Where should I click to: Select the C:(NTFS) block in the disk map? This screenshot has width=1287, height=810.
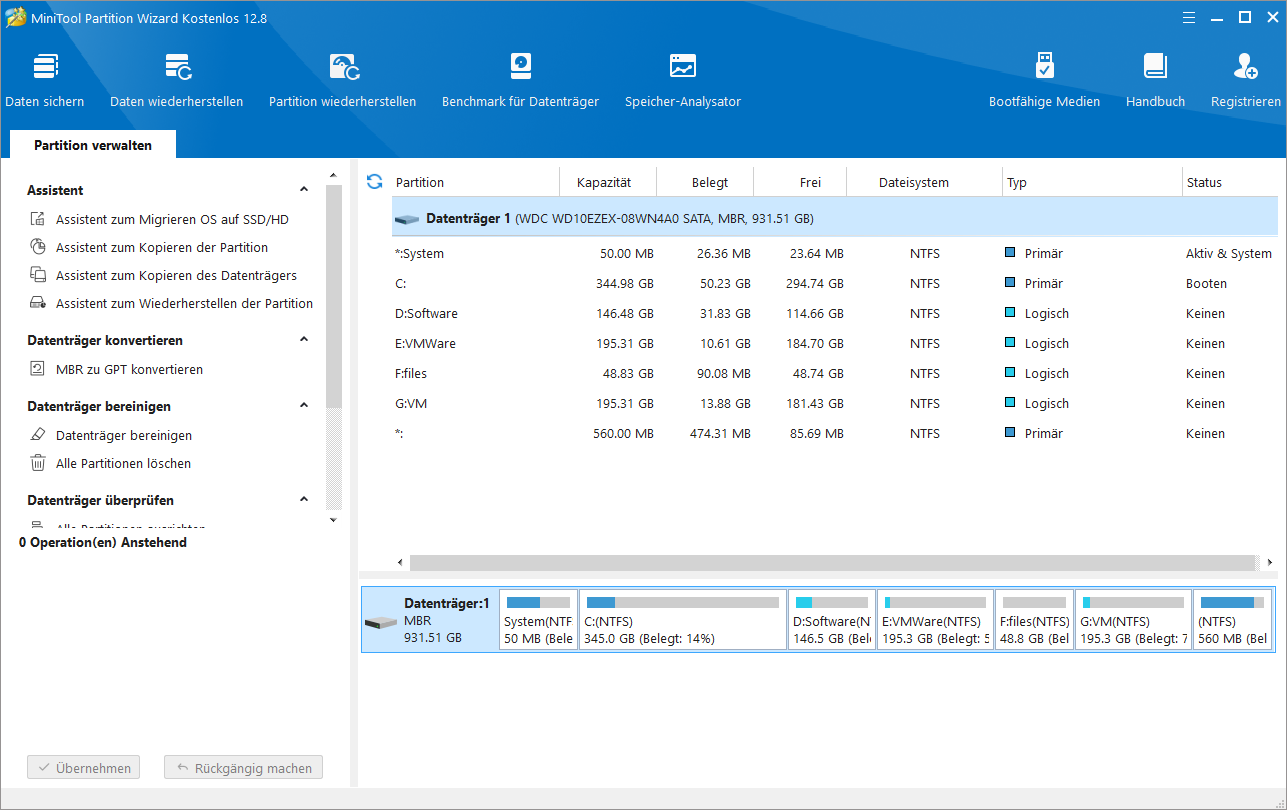click(x=683, y=620)
